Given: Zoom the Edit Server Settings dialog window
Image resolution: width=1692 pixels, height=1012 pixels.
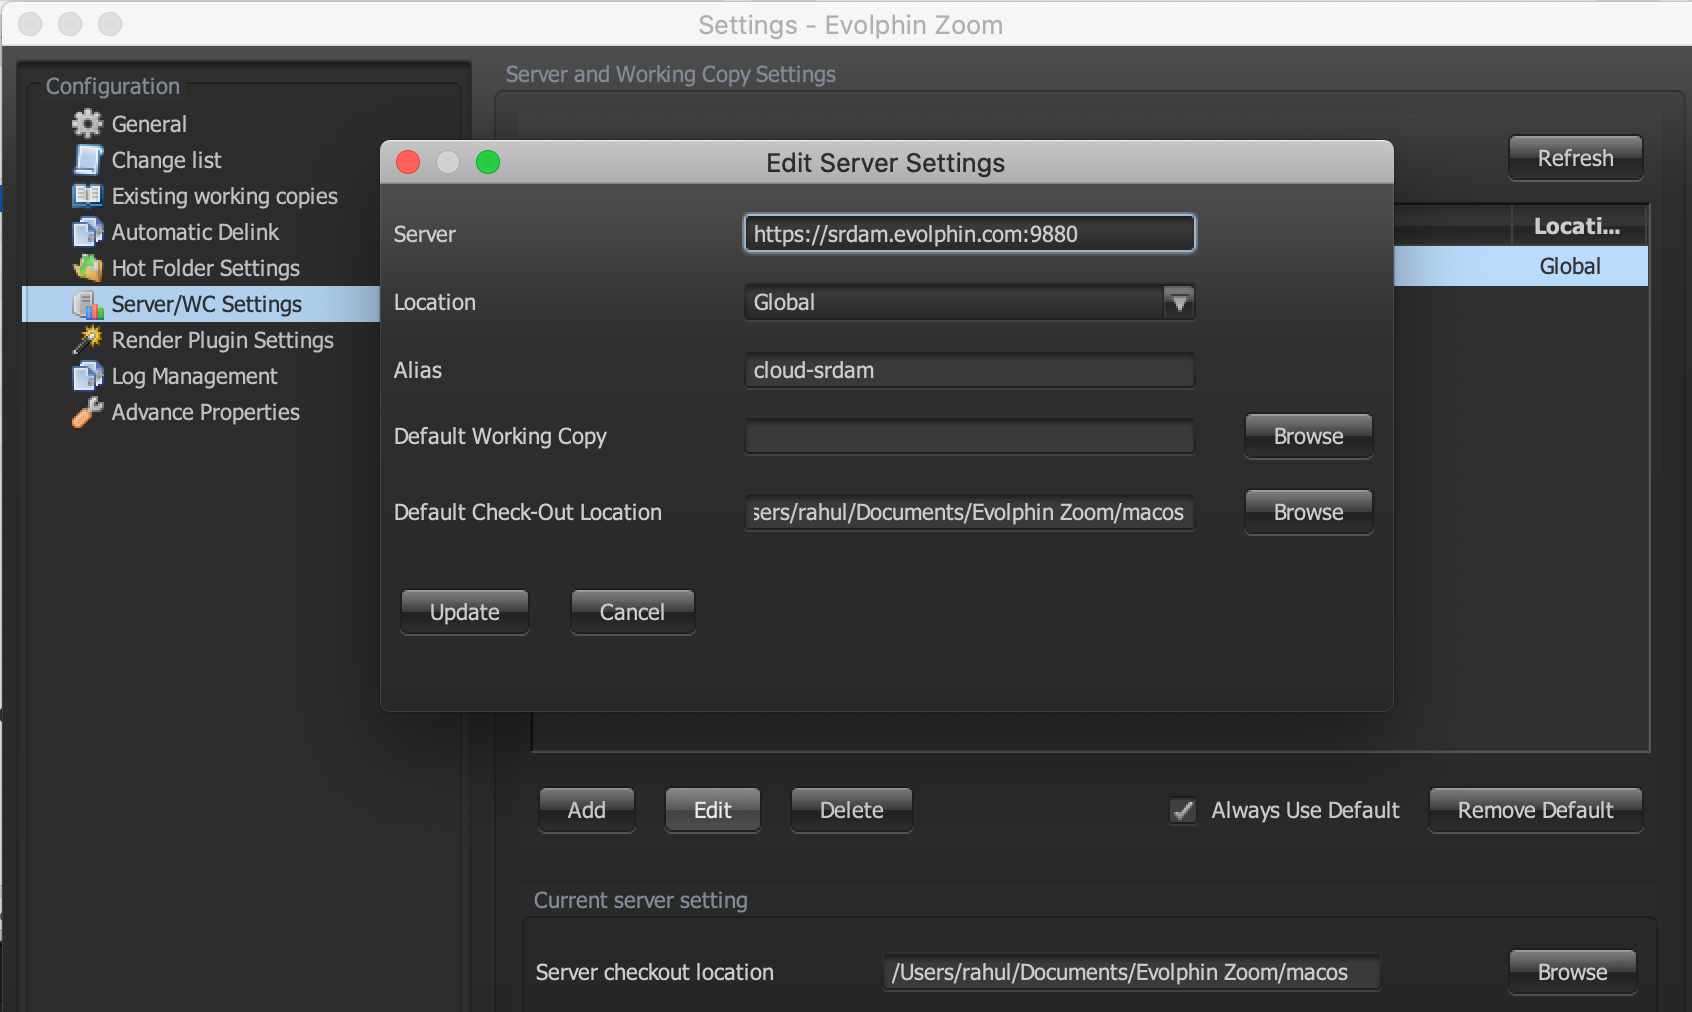Looking at the screenshot, I should 488,162.
